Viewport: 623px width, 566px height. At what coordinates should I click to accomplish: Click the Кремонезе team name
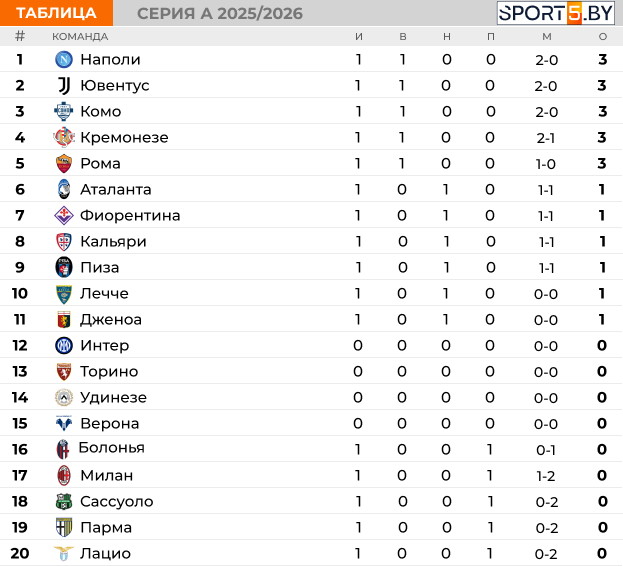[x=124, y=137]
